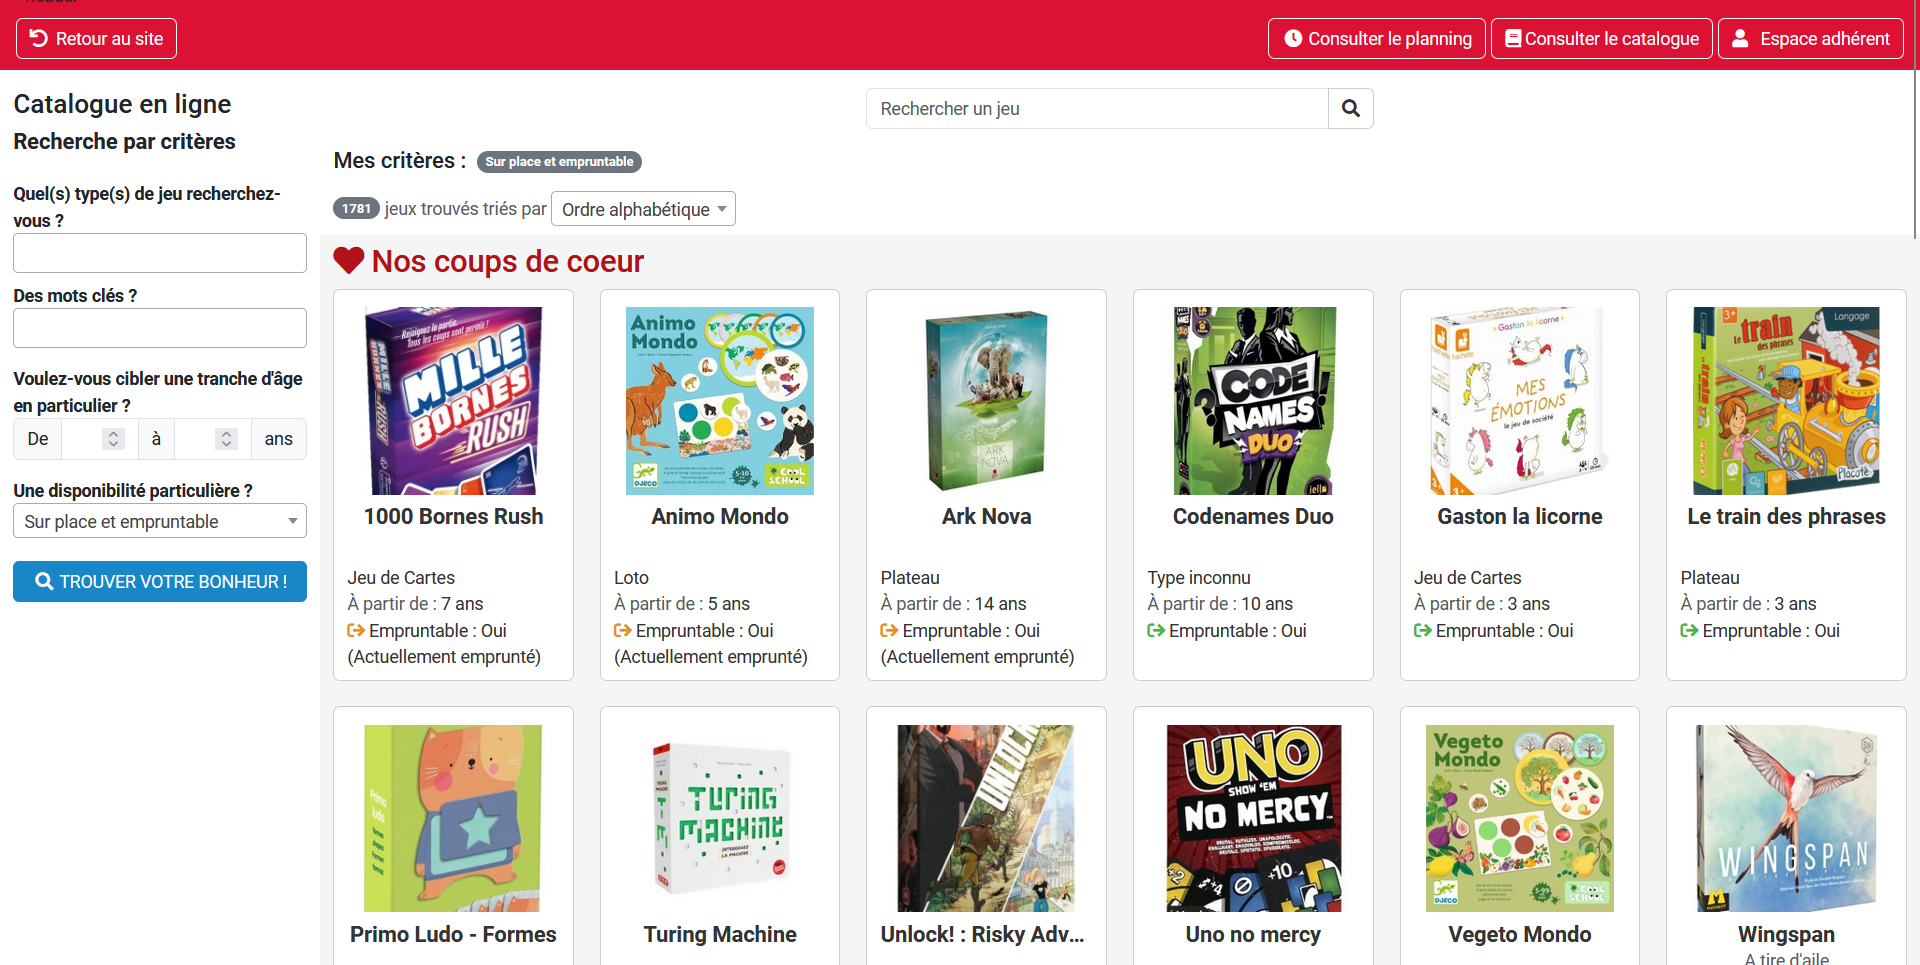Open Turing Machine box image
The height and width of the screenshot is (965, 1920).
coord(720,818)
